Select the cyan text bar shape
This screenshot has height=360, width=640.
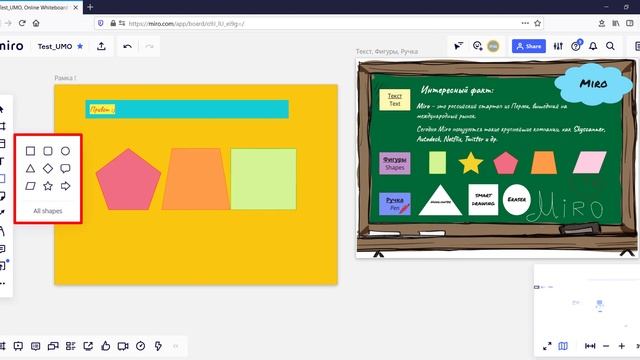pos(187,109)
